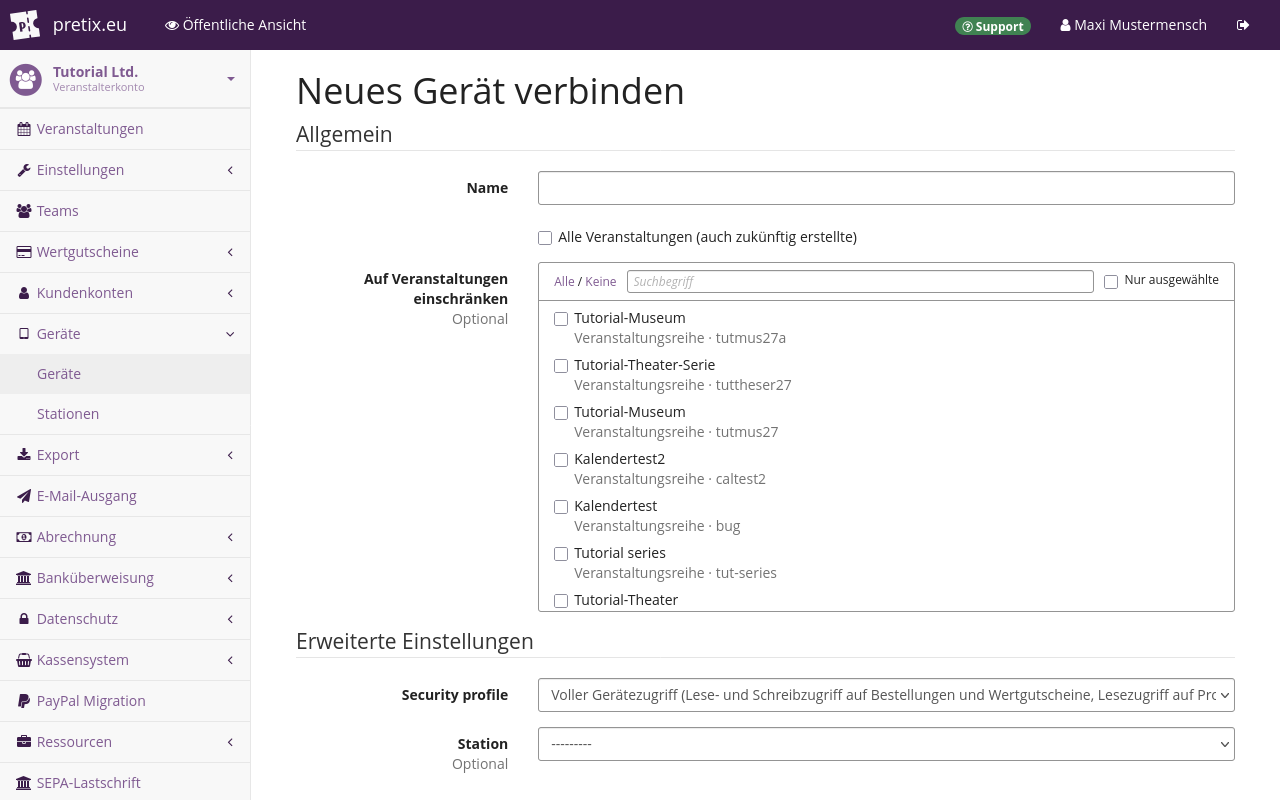Collapse the Geräte menu chevron
The width and height of the screenshot is (1280, 800).
tap(230, 334)
